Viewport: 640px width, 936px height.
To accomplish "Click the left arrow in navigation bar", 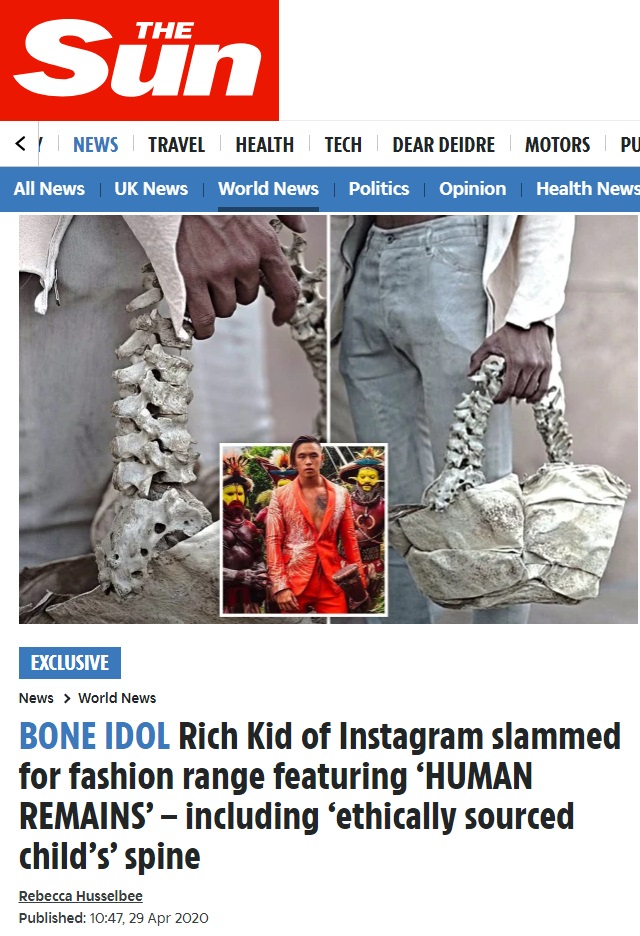I will [x=20, y=144].
